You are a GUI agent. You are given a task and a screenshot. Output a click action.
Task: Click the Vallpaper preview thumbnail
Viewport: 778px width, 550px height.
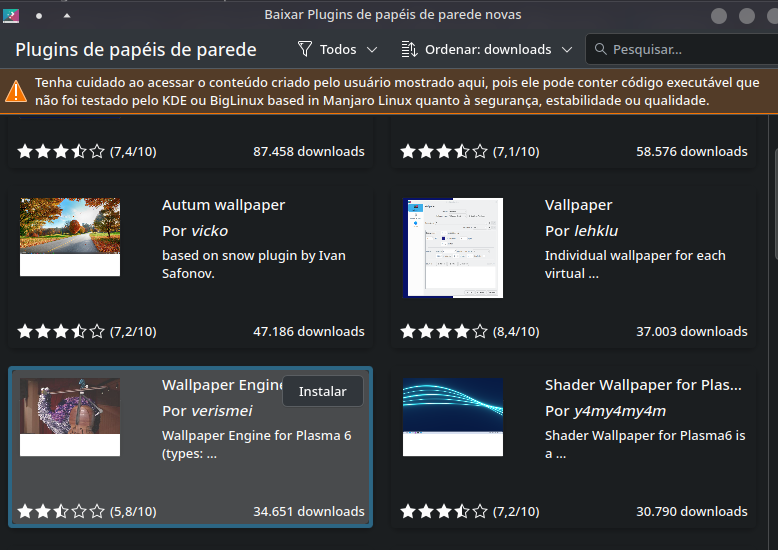pyautogui.click(x=453, y=247)
